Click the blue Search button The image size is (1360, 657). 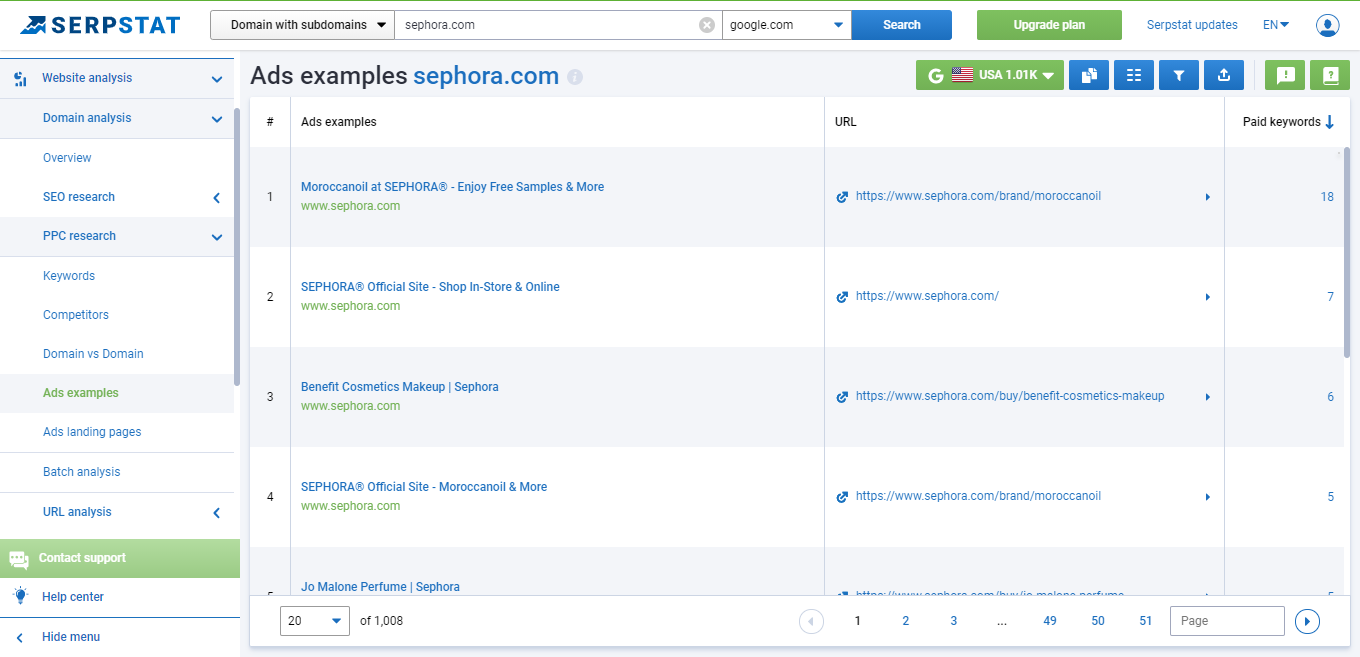pos(902,25)
